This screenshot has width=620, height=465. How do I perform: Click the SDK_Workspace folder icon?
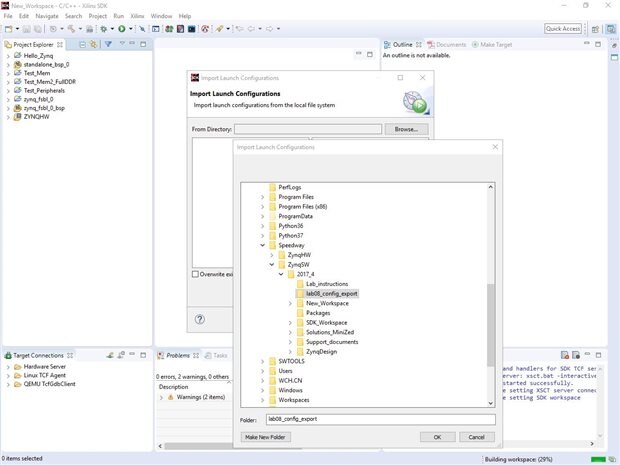(x=299, y=322)
